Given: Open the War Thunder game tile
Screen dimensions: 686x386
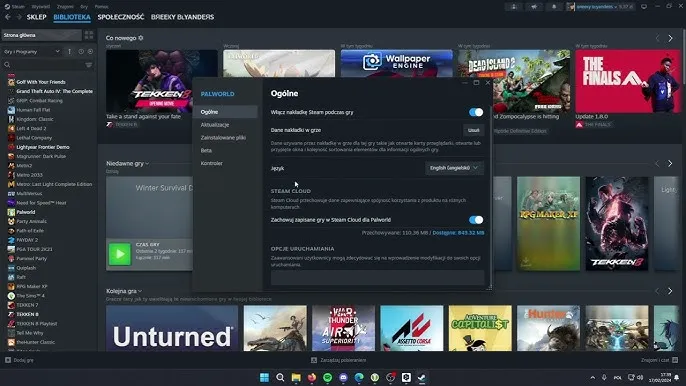Looking at the screenshot, I should point(343,328).
